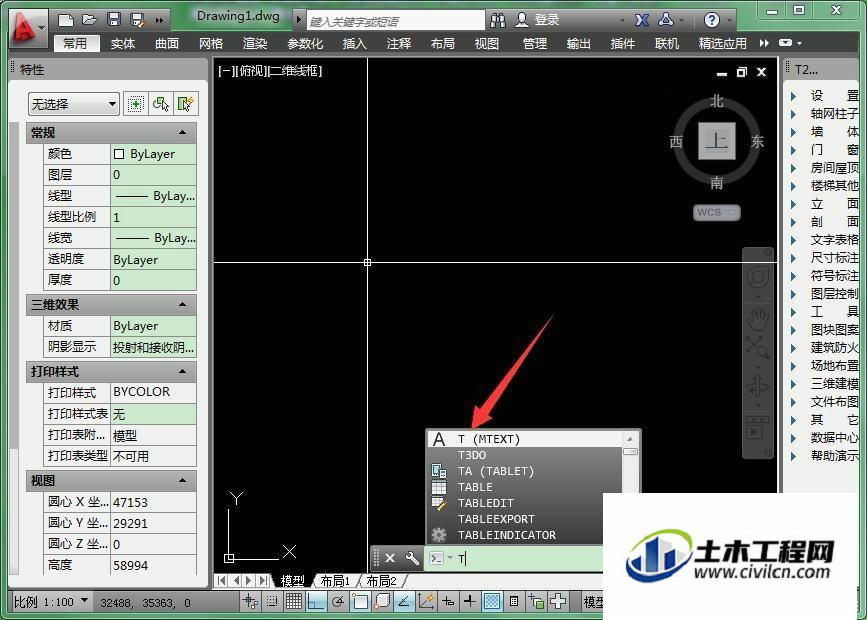
Task: Collapse the 打印样式 properties section
Action: point(182,371)
